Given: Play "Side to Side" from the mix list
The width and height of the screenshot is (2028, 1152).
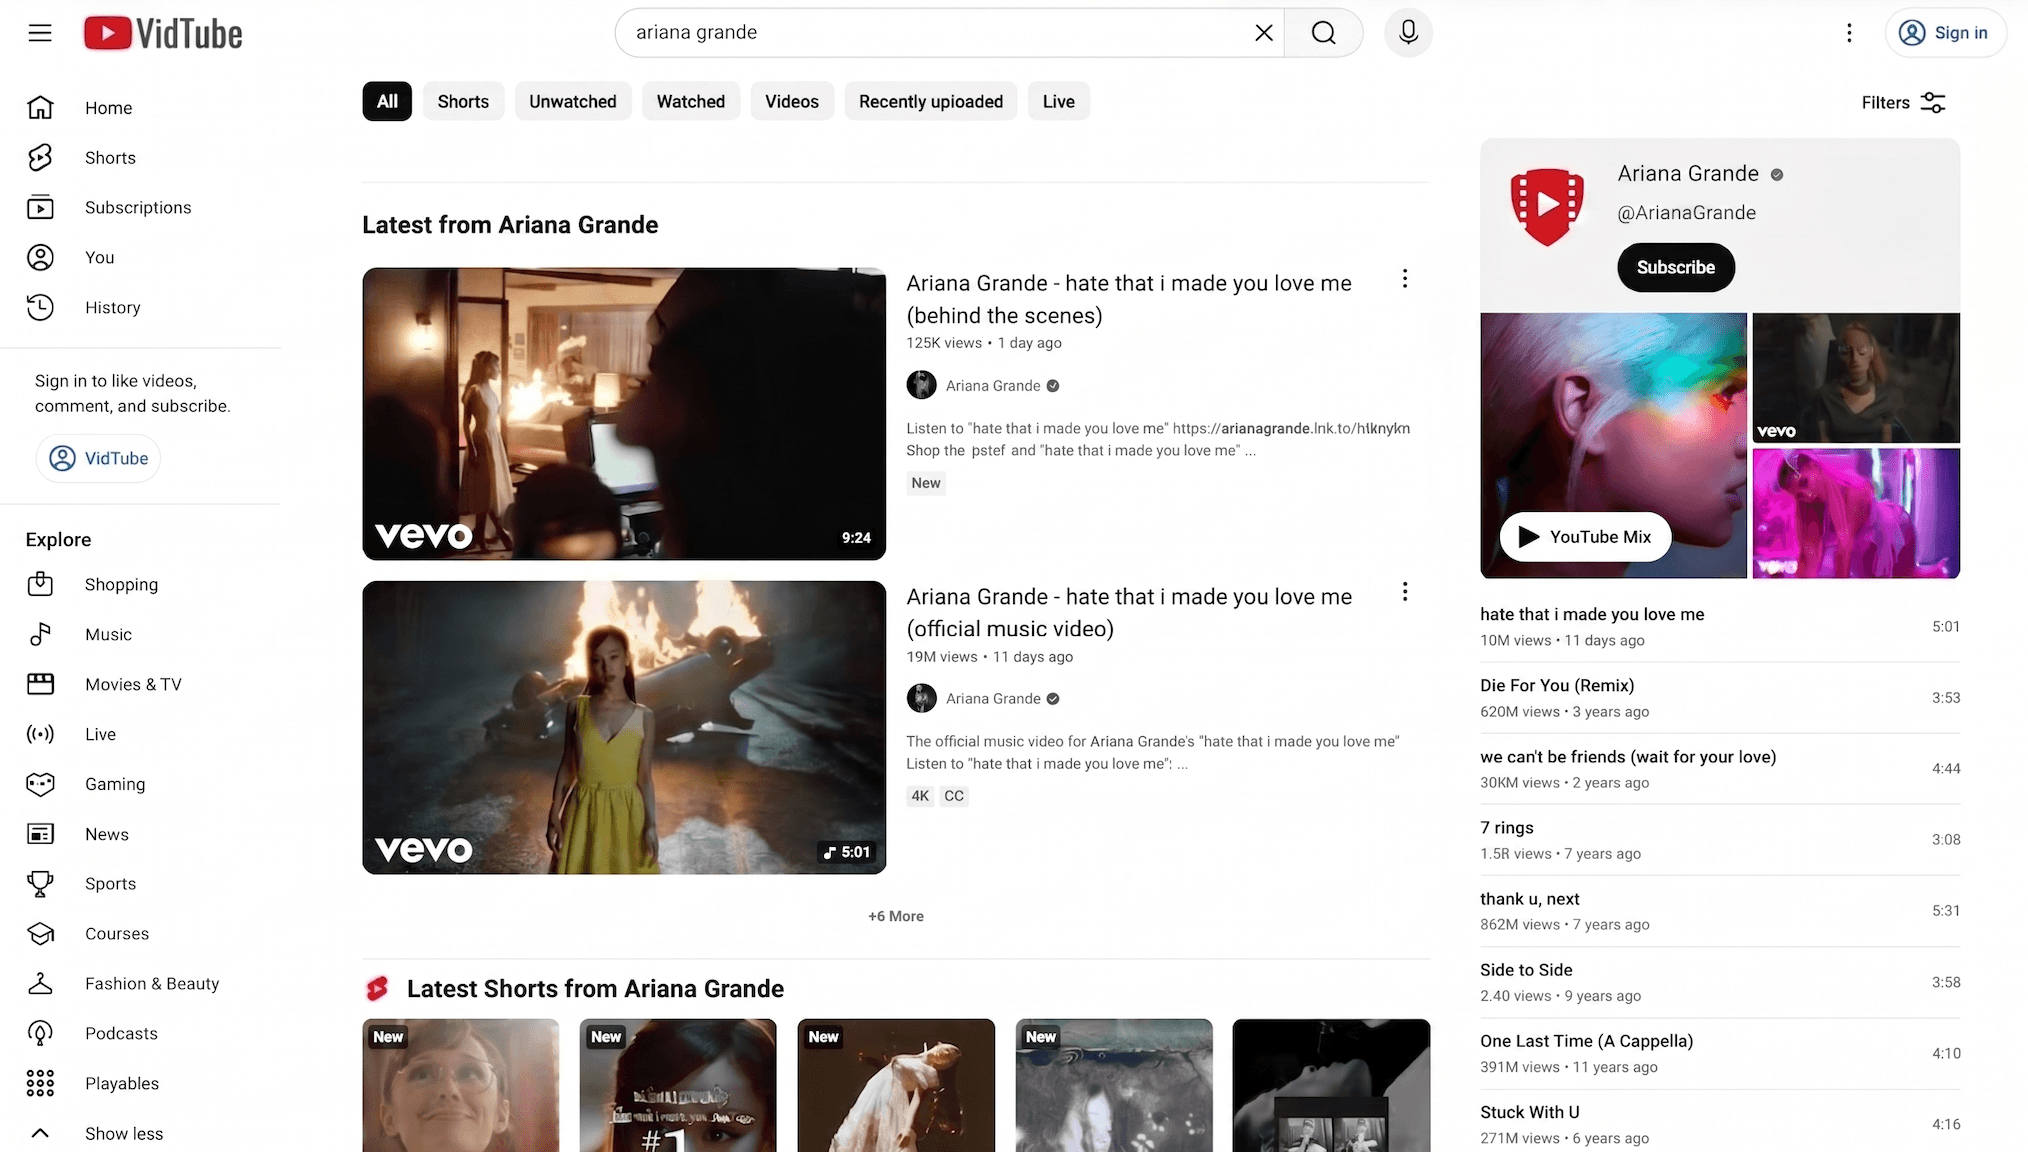Looking at the screenshot, I should [x=1720, y=982].
